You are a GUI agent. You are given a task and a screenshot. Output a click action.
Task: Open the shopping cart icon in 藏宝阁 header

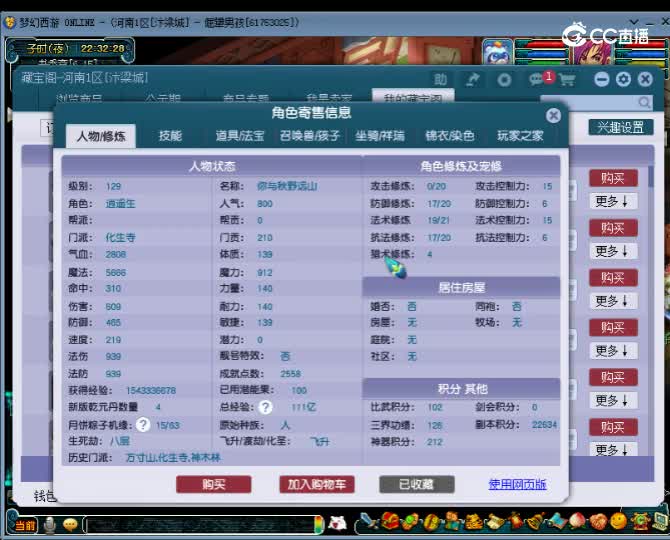click(x=567, y=80)
